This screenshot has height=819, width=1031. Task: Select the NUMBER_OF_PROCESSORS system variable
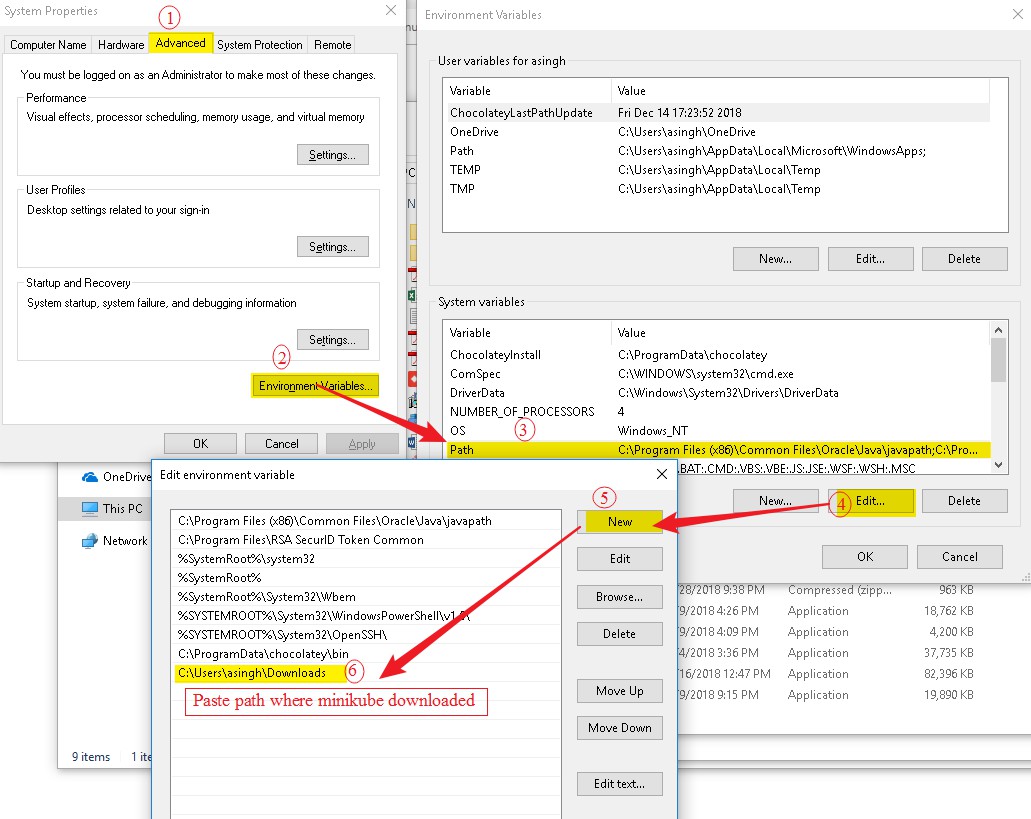click(x=719, y=411)
